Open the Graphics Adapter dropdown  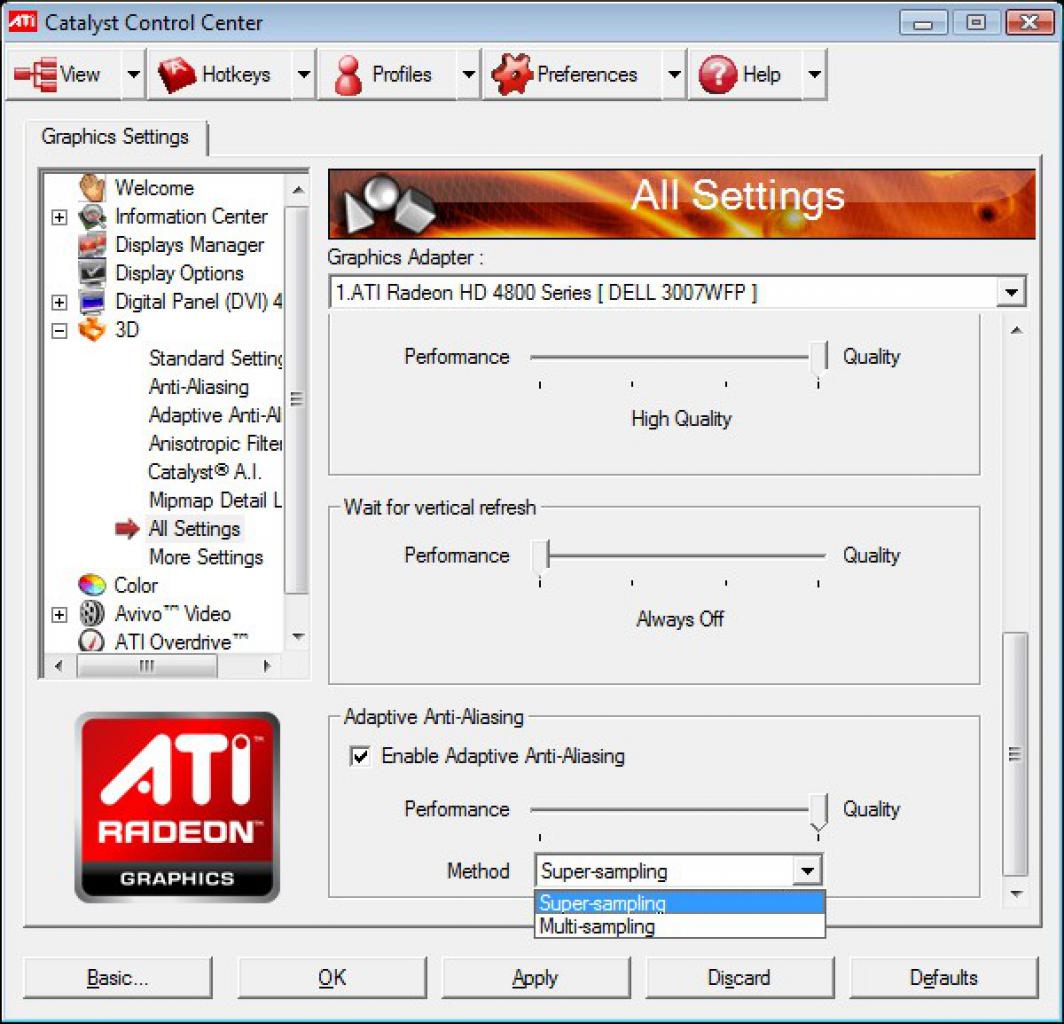pos(1011,292)
